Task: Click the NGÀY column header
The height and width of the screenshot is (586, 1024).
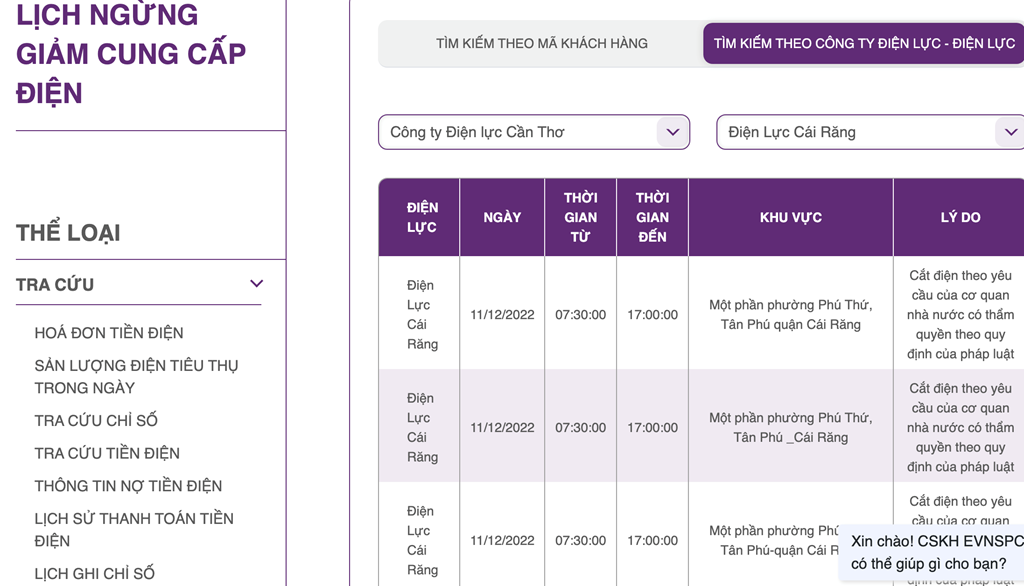Action: tap(502, 217)
